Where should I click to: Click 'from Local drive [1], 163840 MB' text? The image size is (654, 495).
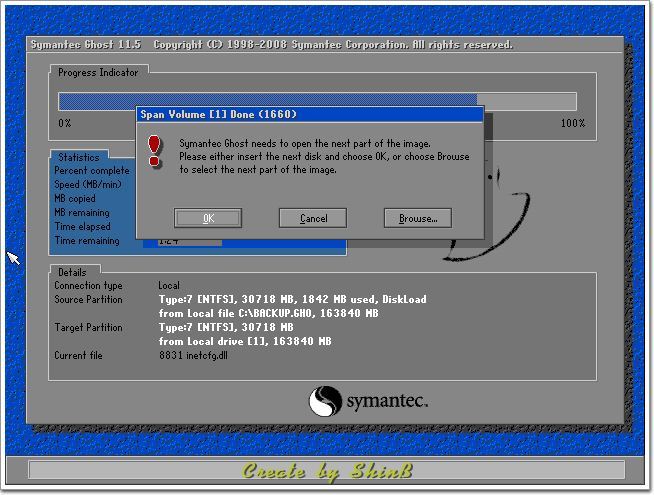(245, 342)
